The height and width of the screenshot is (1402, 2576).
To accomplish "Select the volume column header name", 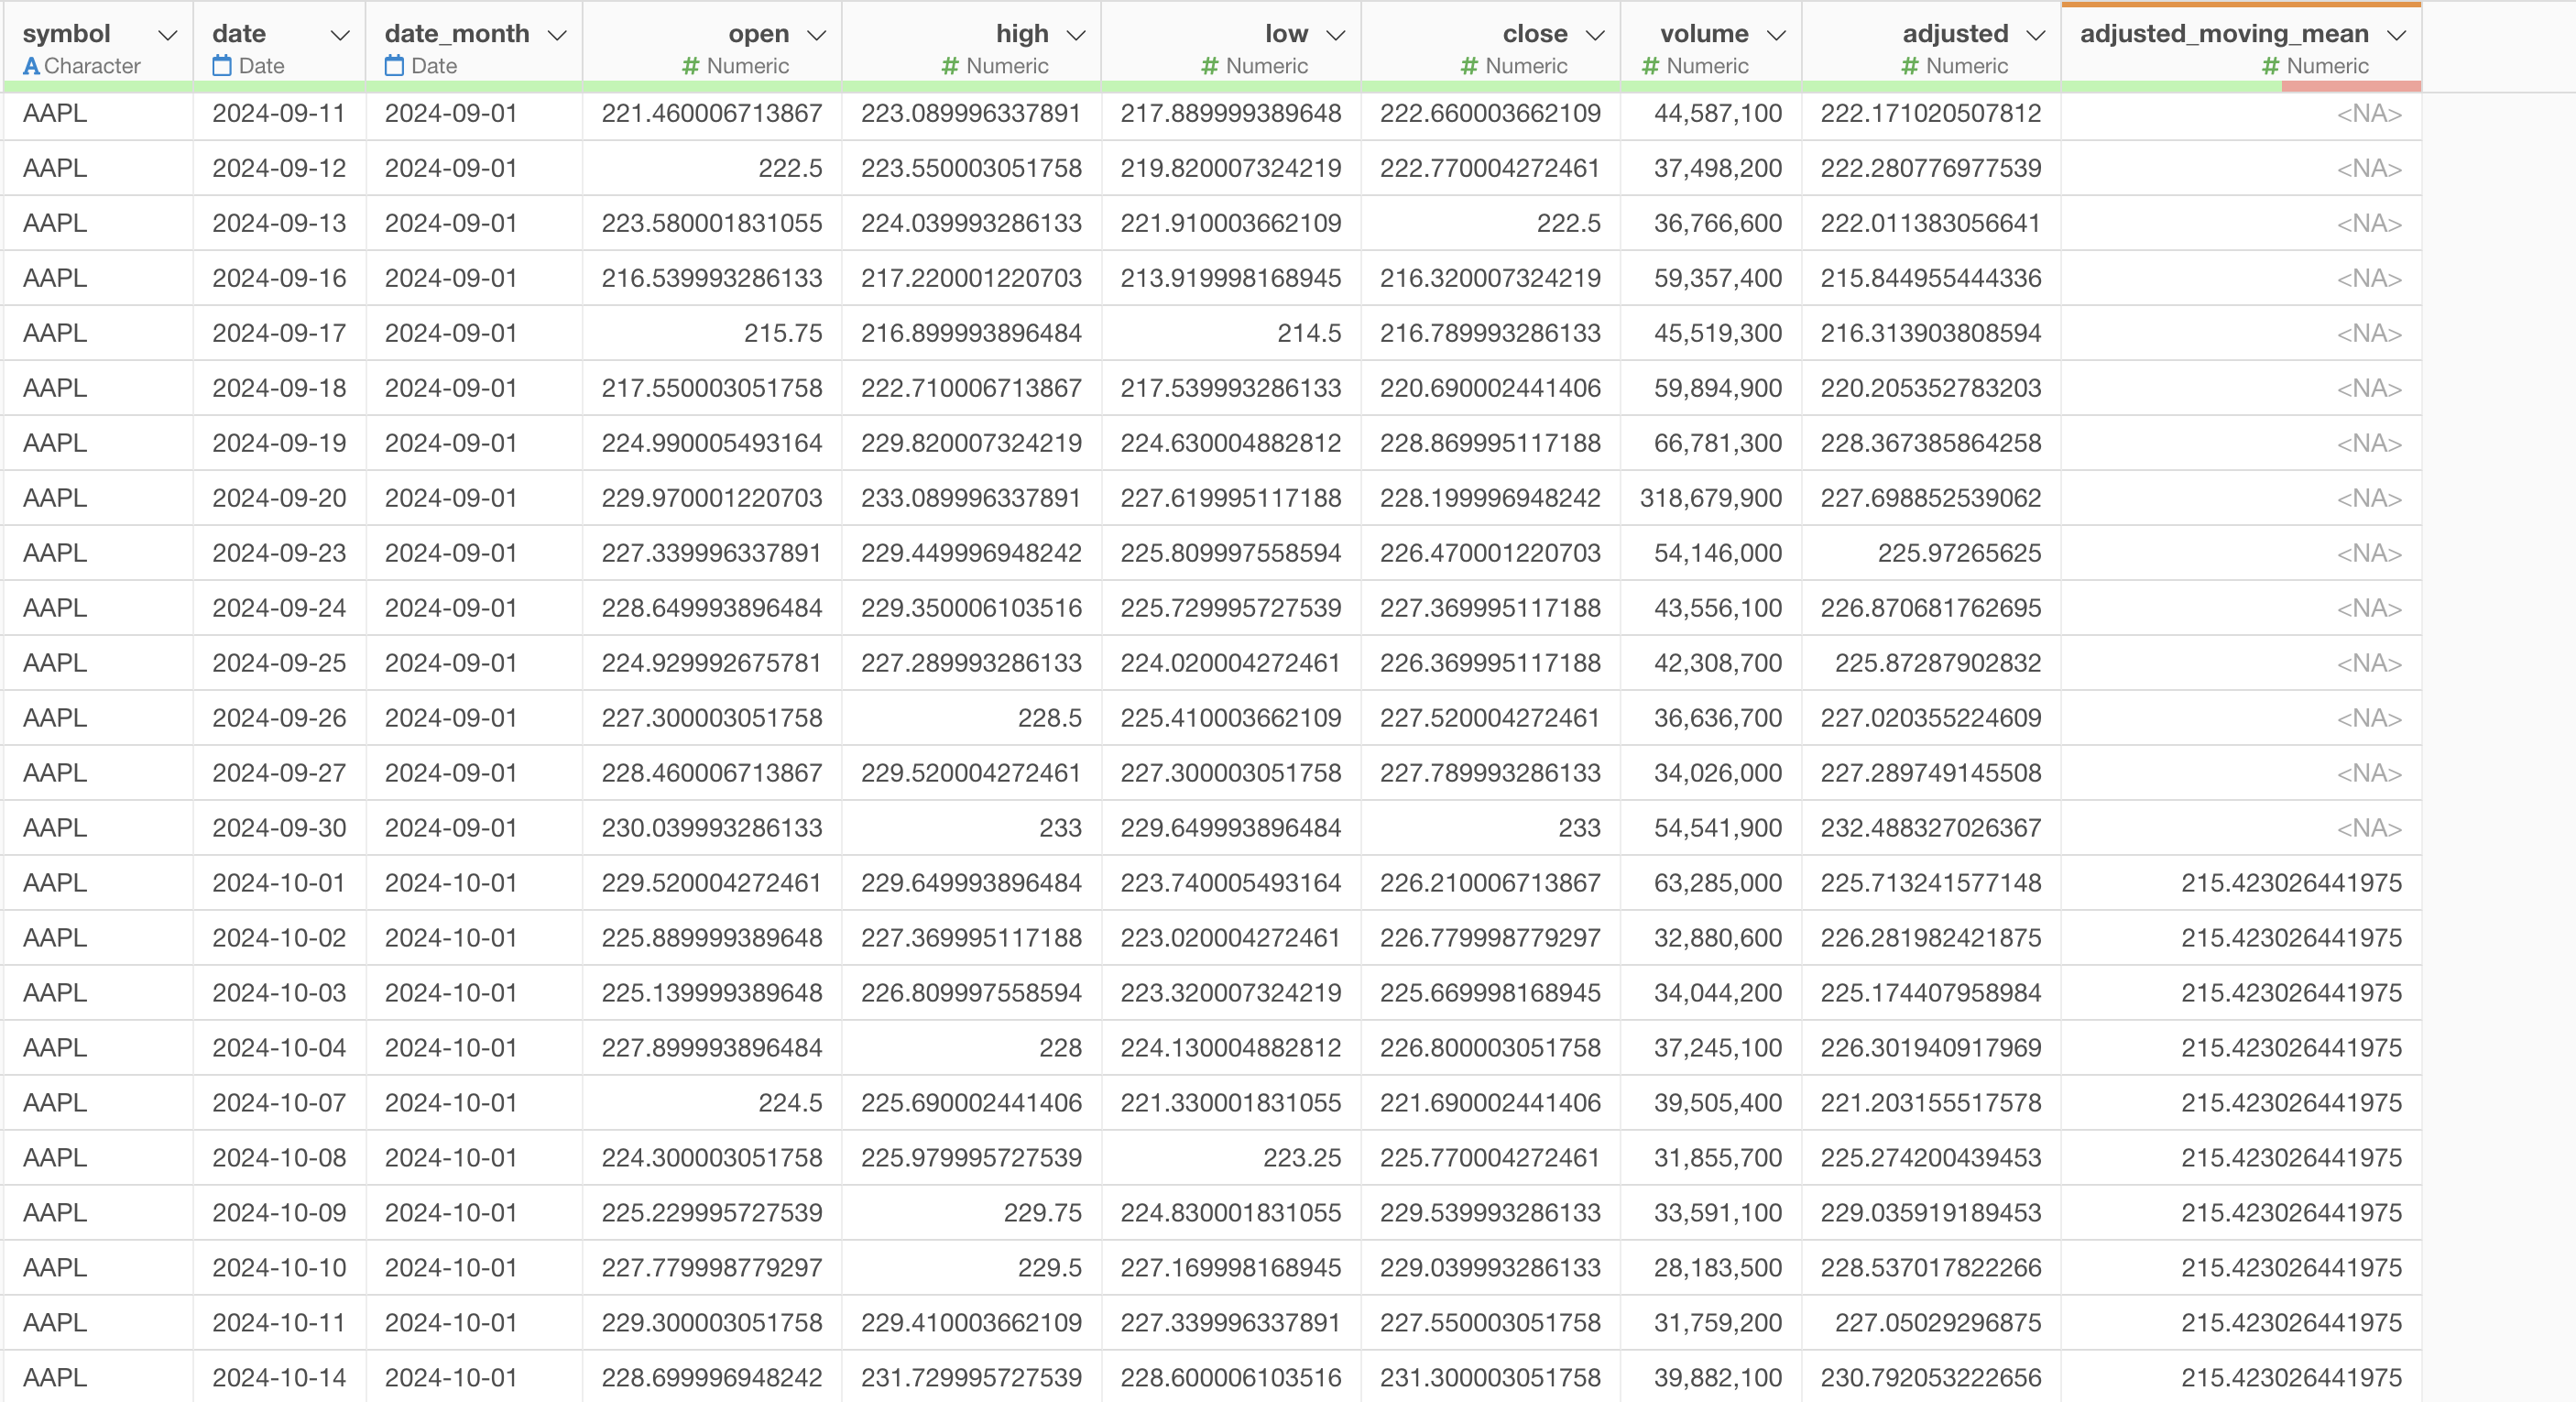I will tap(1704, 34).
